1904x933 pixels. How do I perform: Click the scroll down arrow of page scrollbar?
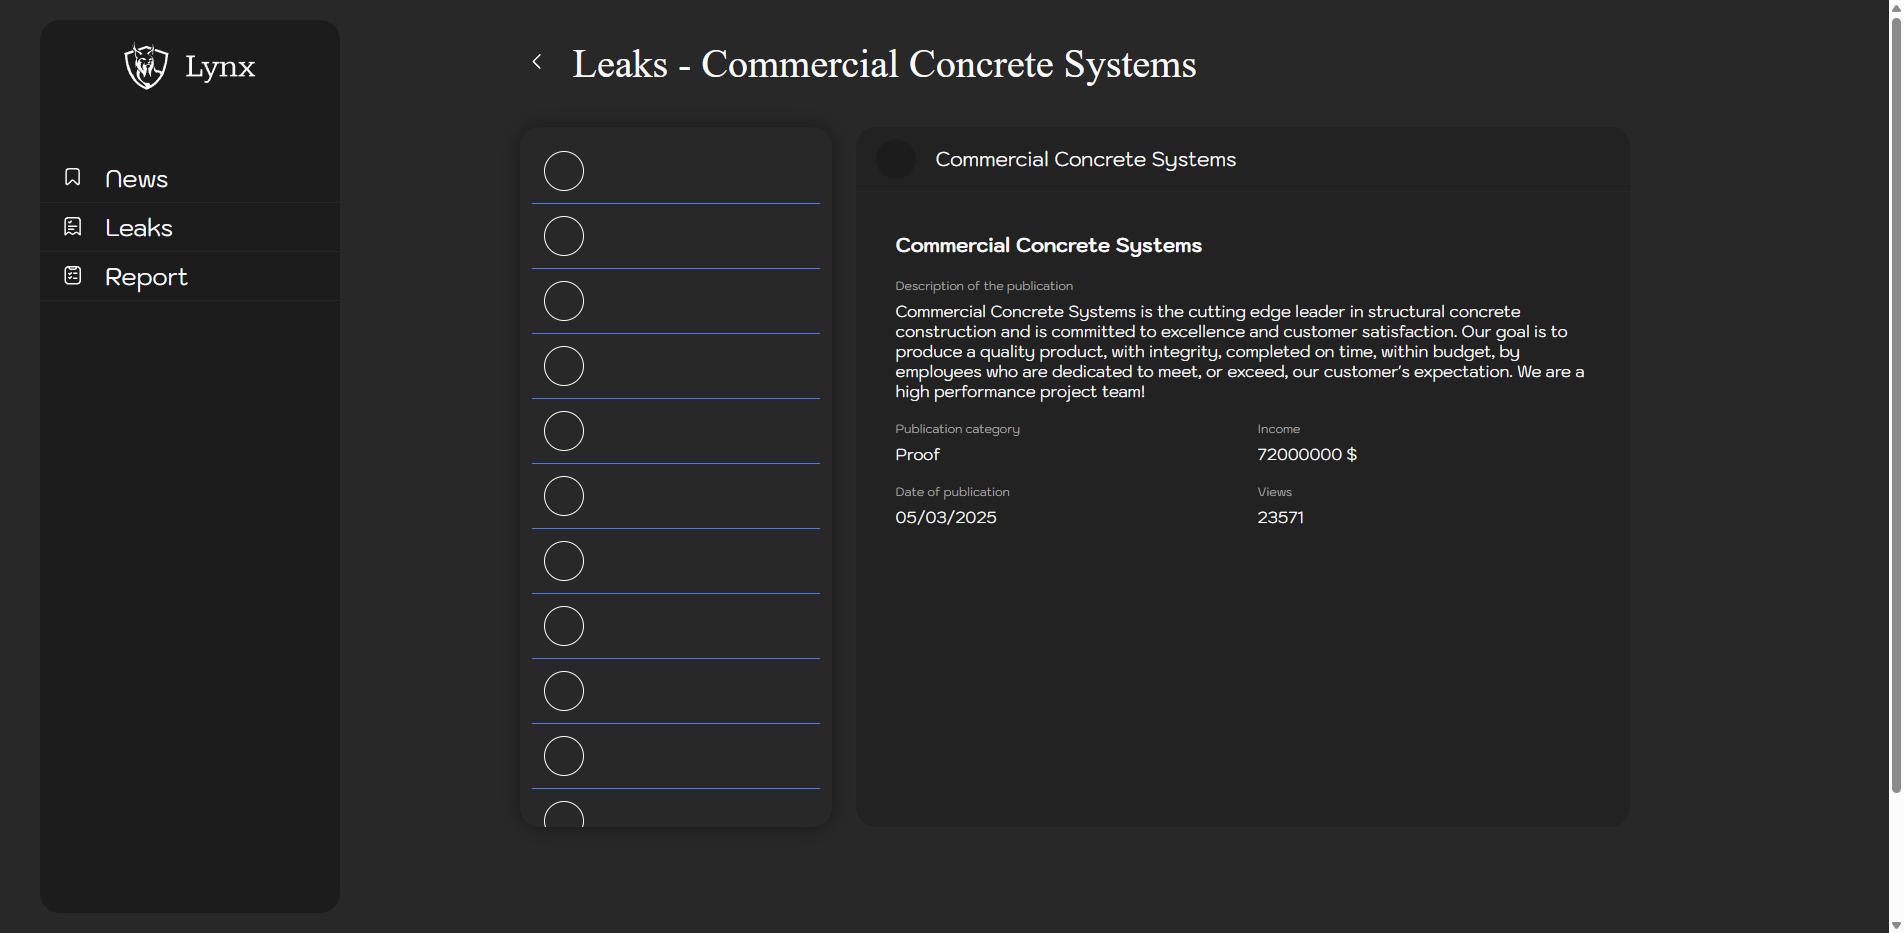click(x=1896, y=925)
